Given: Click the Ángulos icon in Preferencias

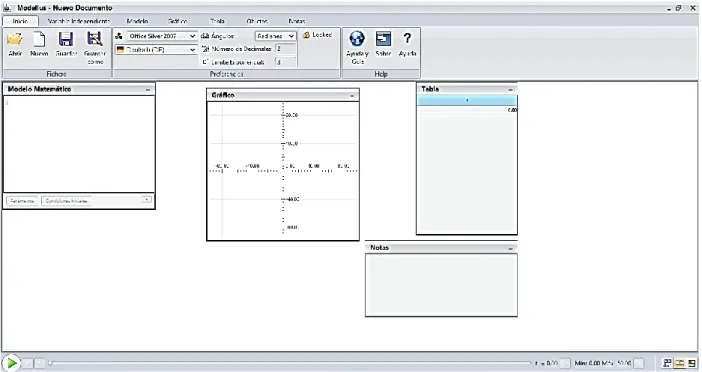Looking at the screenshot, I should 205,36.
